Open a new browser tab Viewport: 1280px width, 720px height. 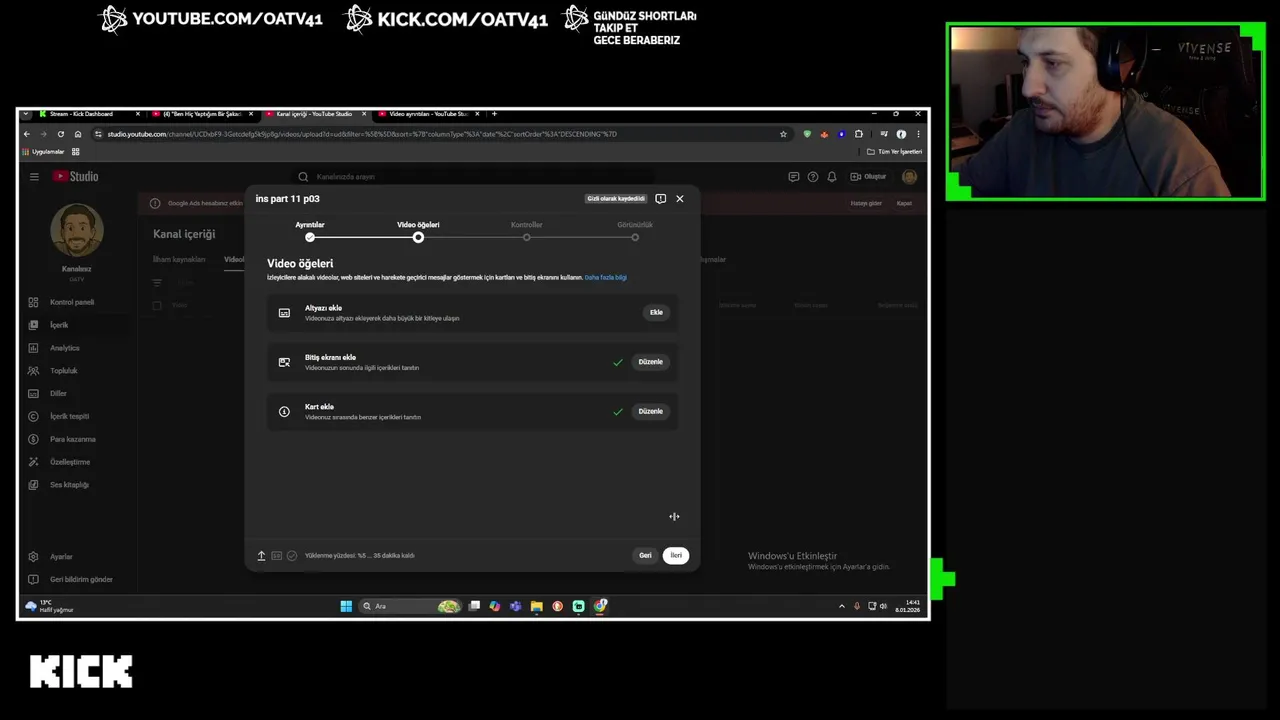coord(494,114)
